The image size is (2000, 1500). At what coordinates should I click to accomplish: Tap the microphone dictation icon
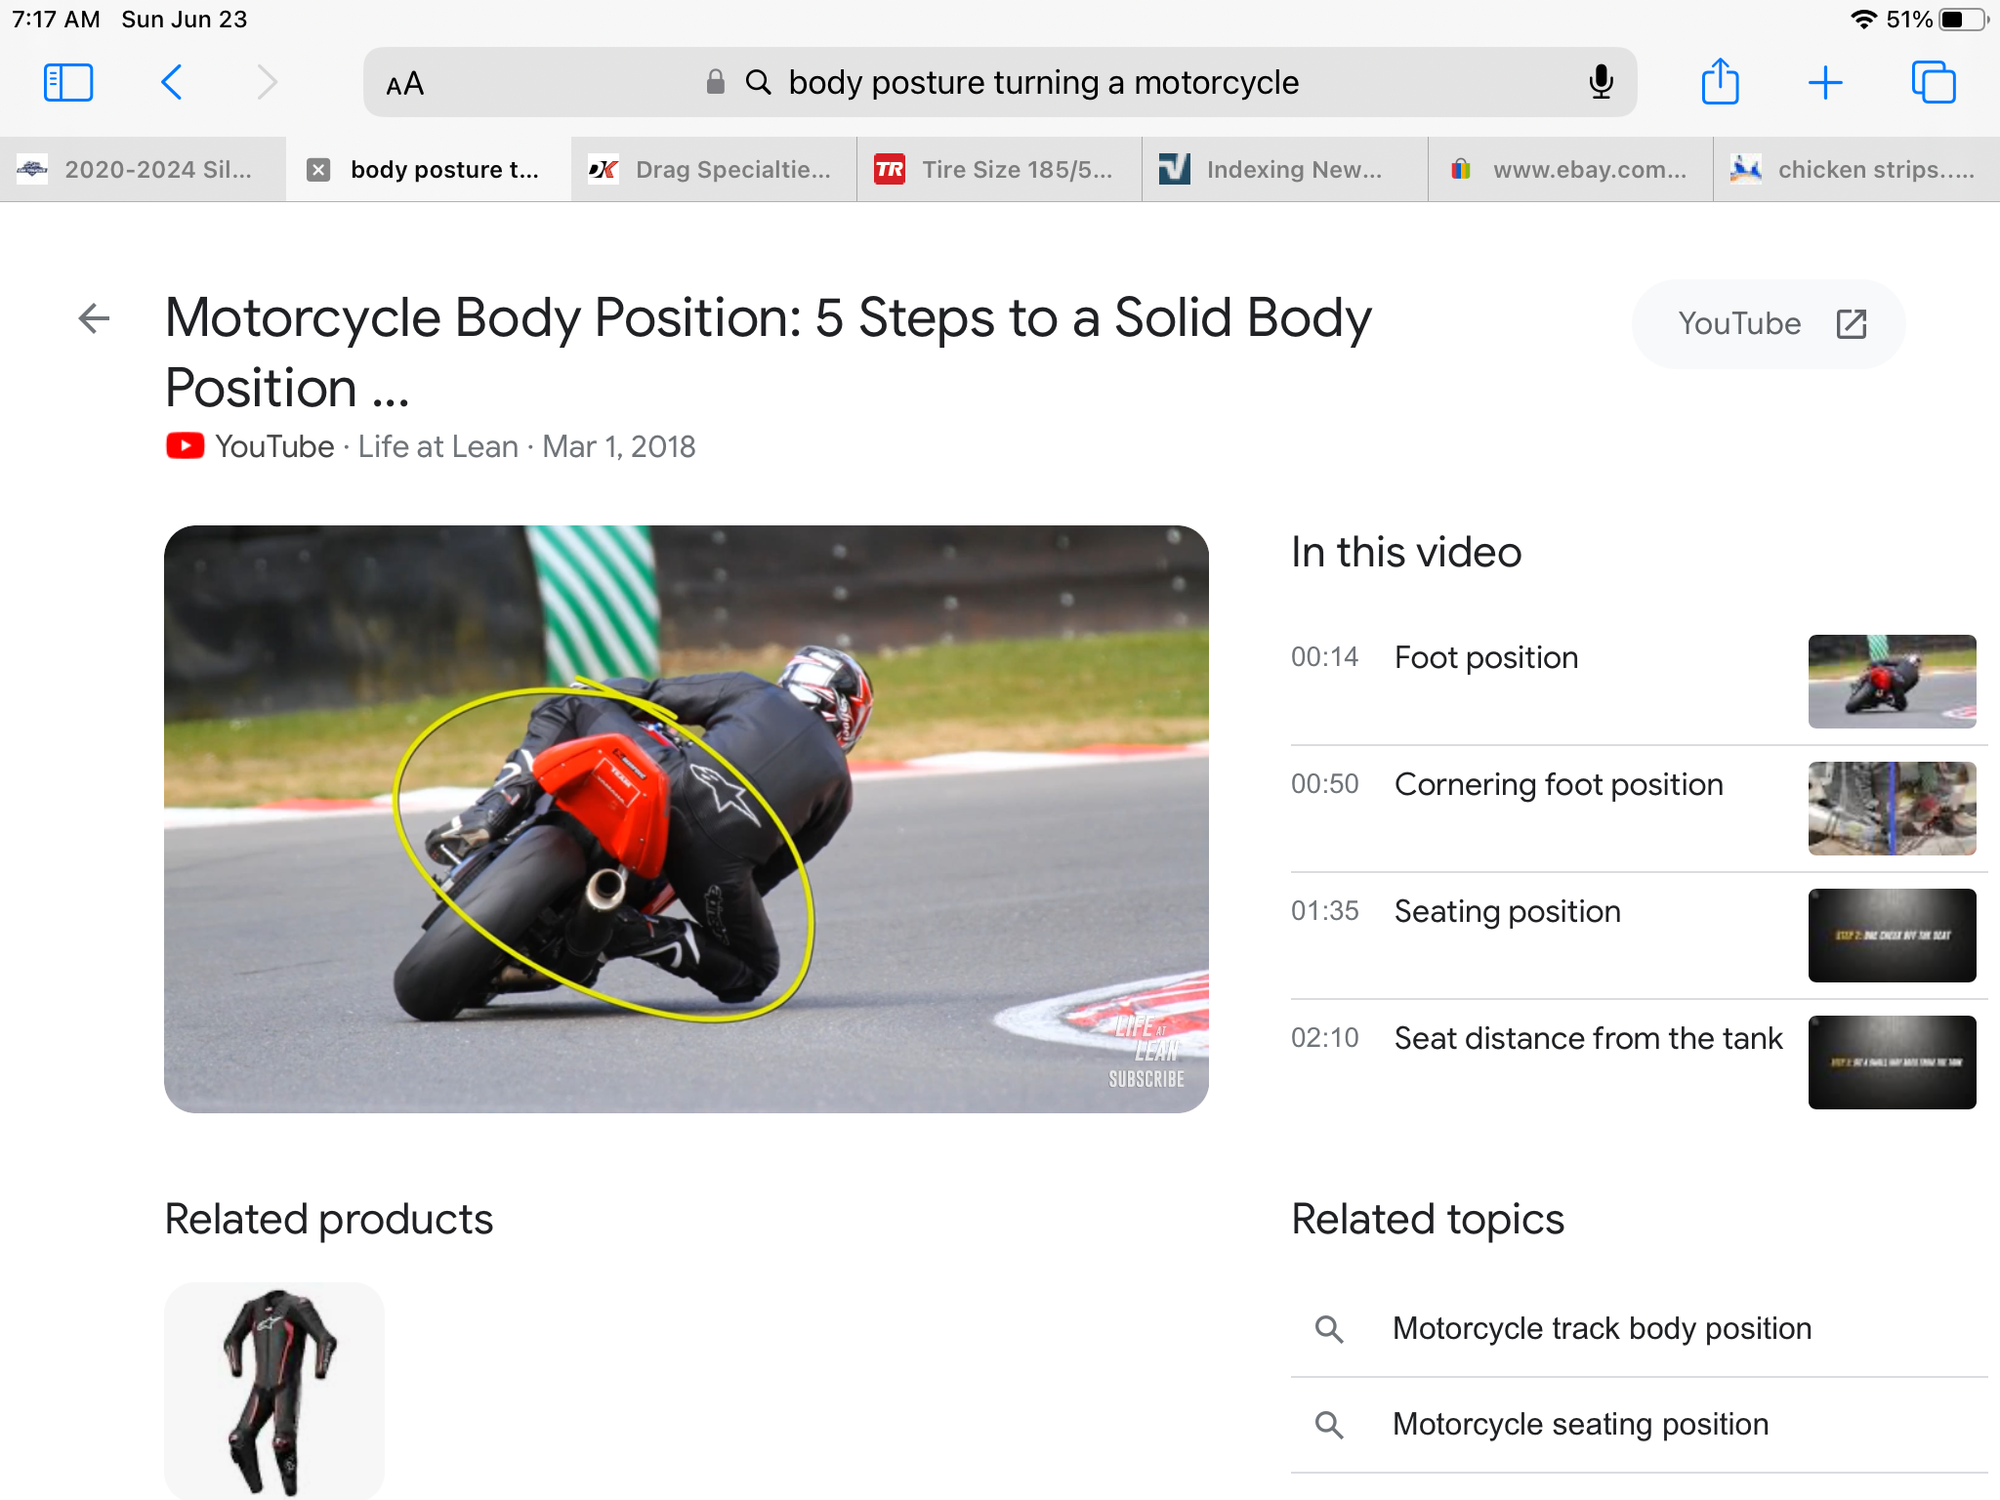[x=1600, y=82]
